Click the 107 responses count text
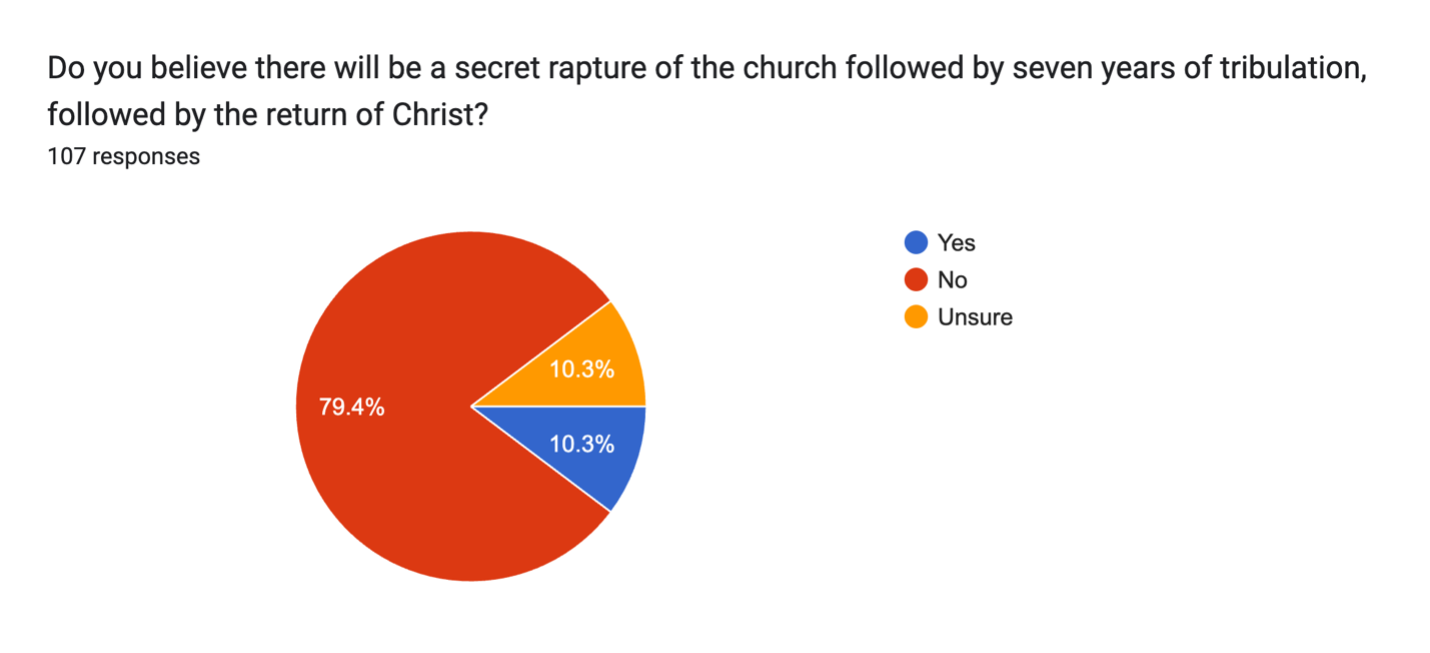The width and height of the screenshot is (1430, 653). click(x=124, y=157)
